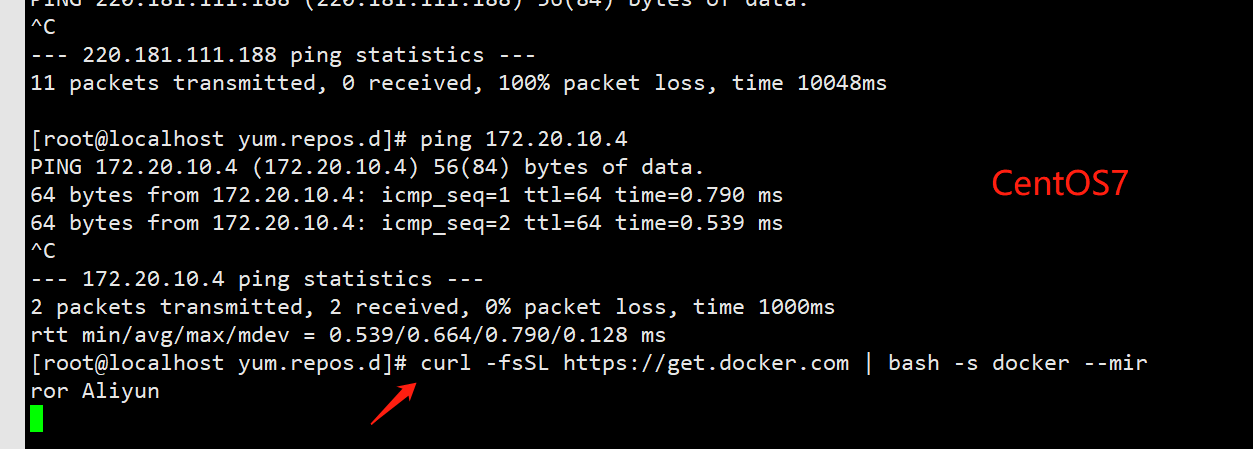Click the 'bash -s docker' command portion
Screen dimensions: 1253x449
(979, 363)
